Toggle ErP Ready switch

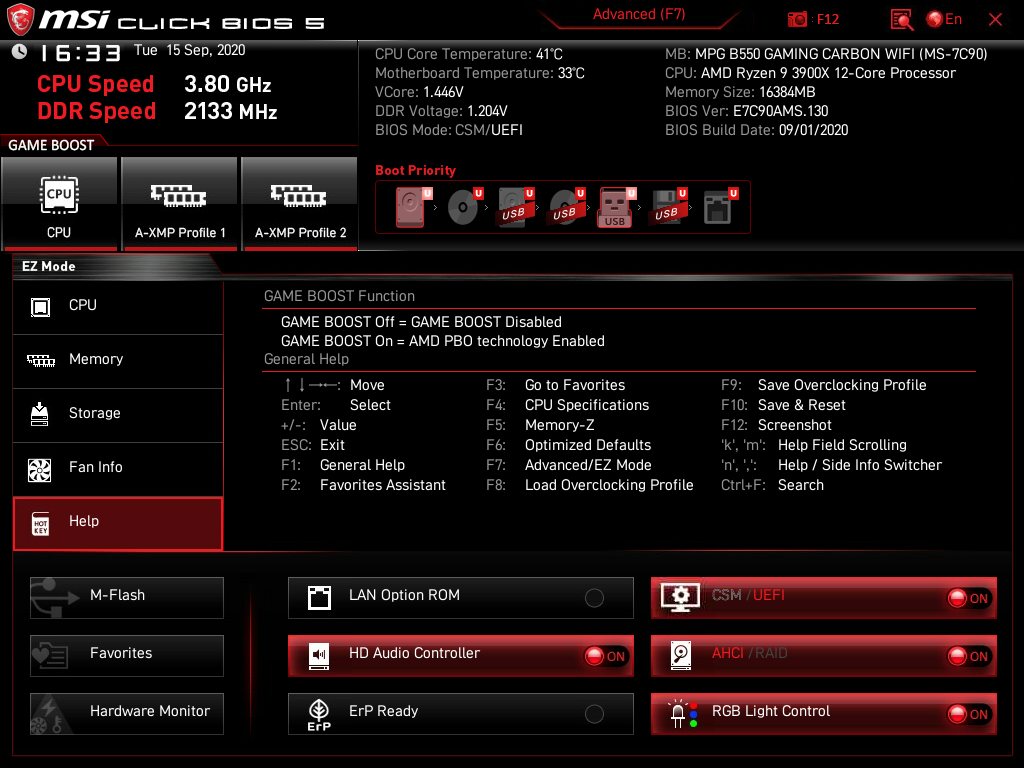point(594,714)
